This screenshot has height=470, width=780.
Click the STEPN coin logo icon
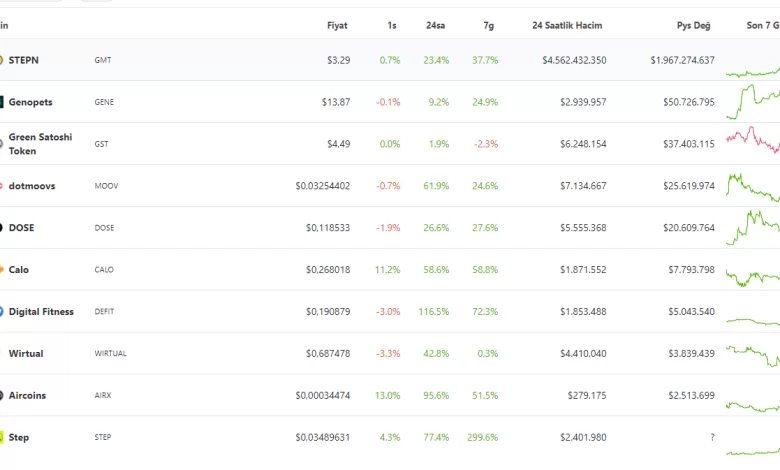pyautogui.click(x=2, y=60)
